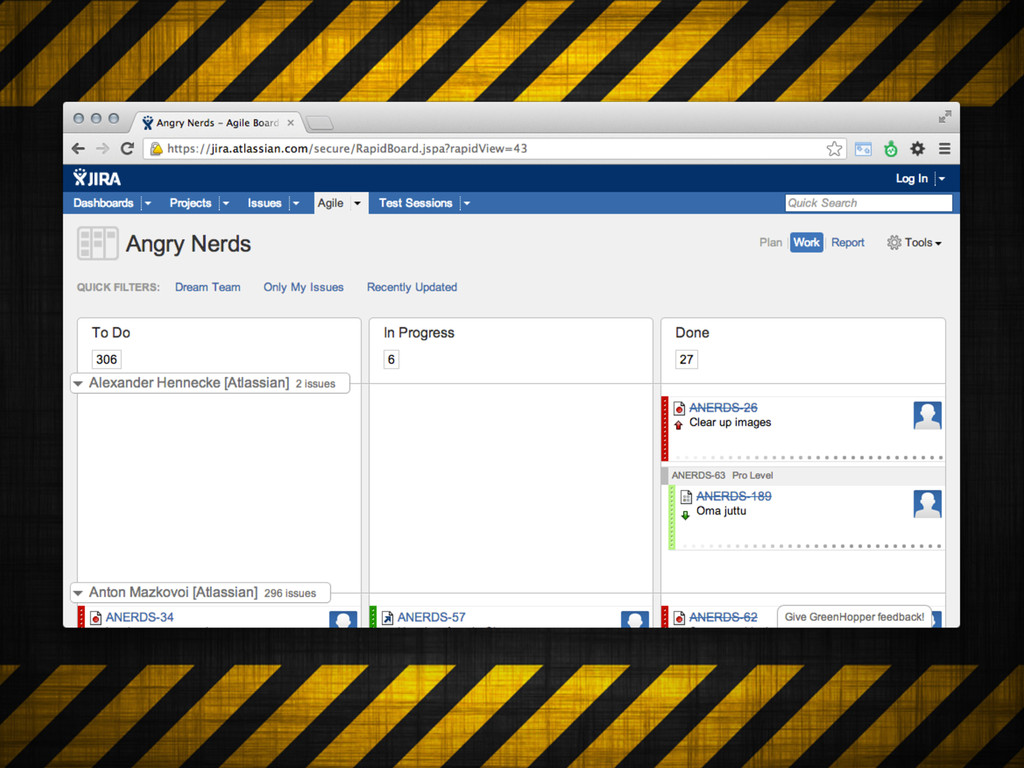Open the Agile dropdown arrow
Image resolution: width=1024 pixels, height=768 pixels.
(357, 203)
